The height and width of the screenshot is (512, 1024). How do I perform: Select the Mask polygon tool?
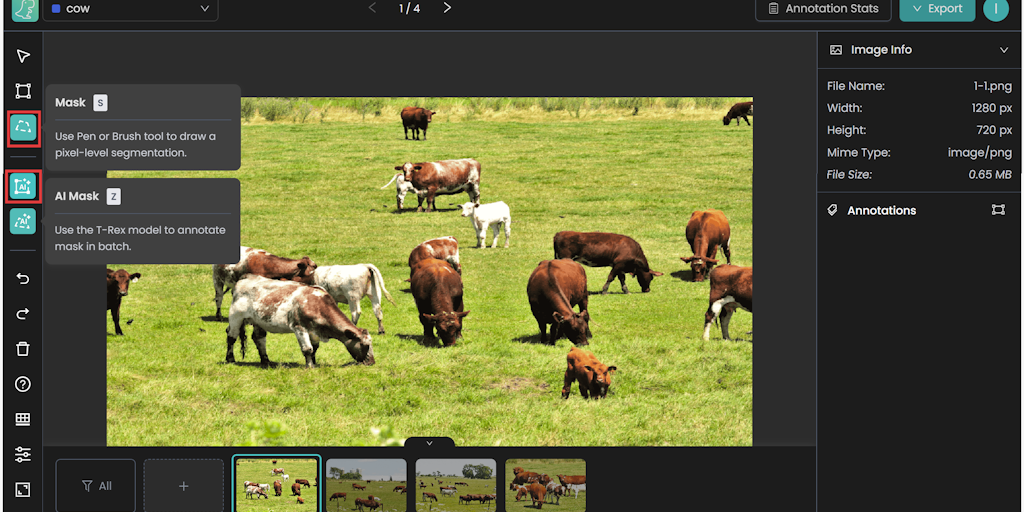pos(24,129)
